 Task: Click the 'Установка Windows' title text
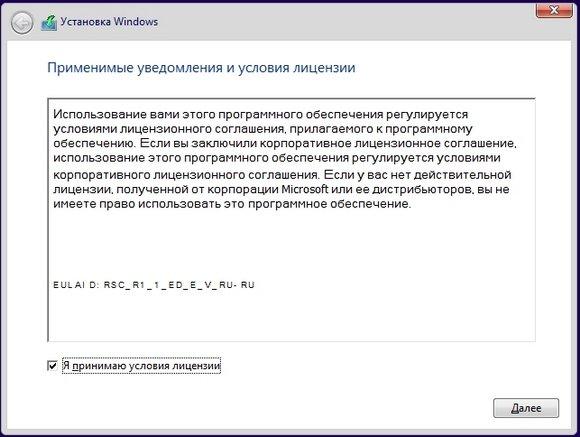[x=109, y=22]
